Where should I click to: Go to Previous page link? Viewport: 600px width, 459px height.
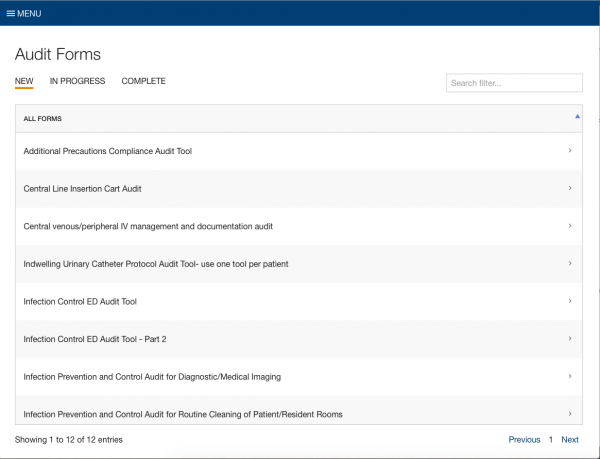524,439
